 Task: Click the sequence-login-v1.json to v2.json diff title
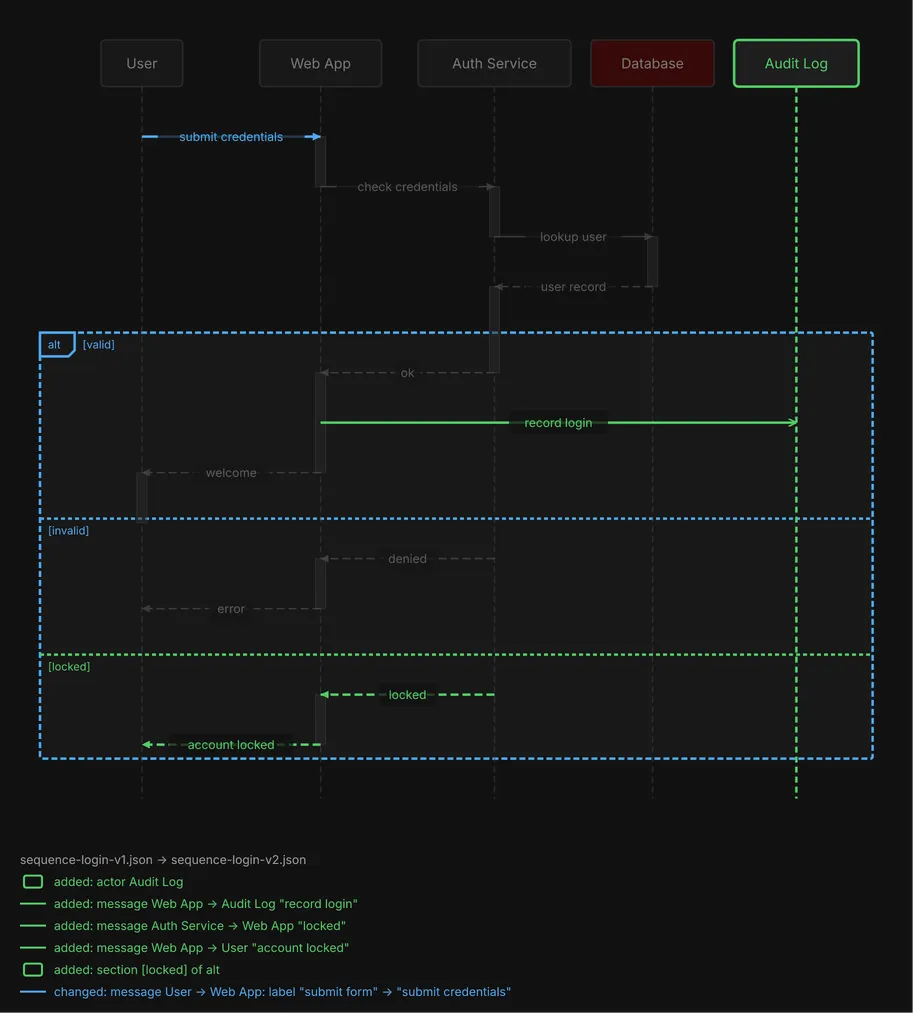(163, 859)
